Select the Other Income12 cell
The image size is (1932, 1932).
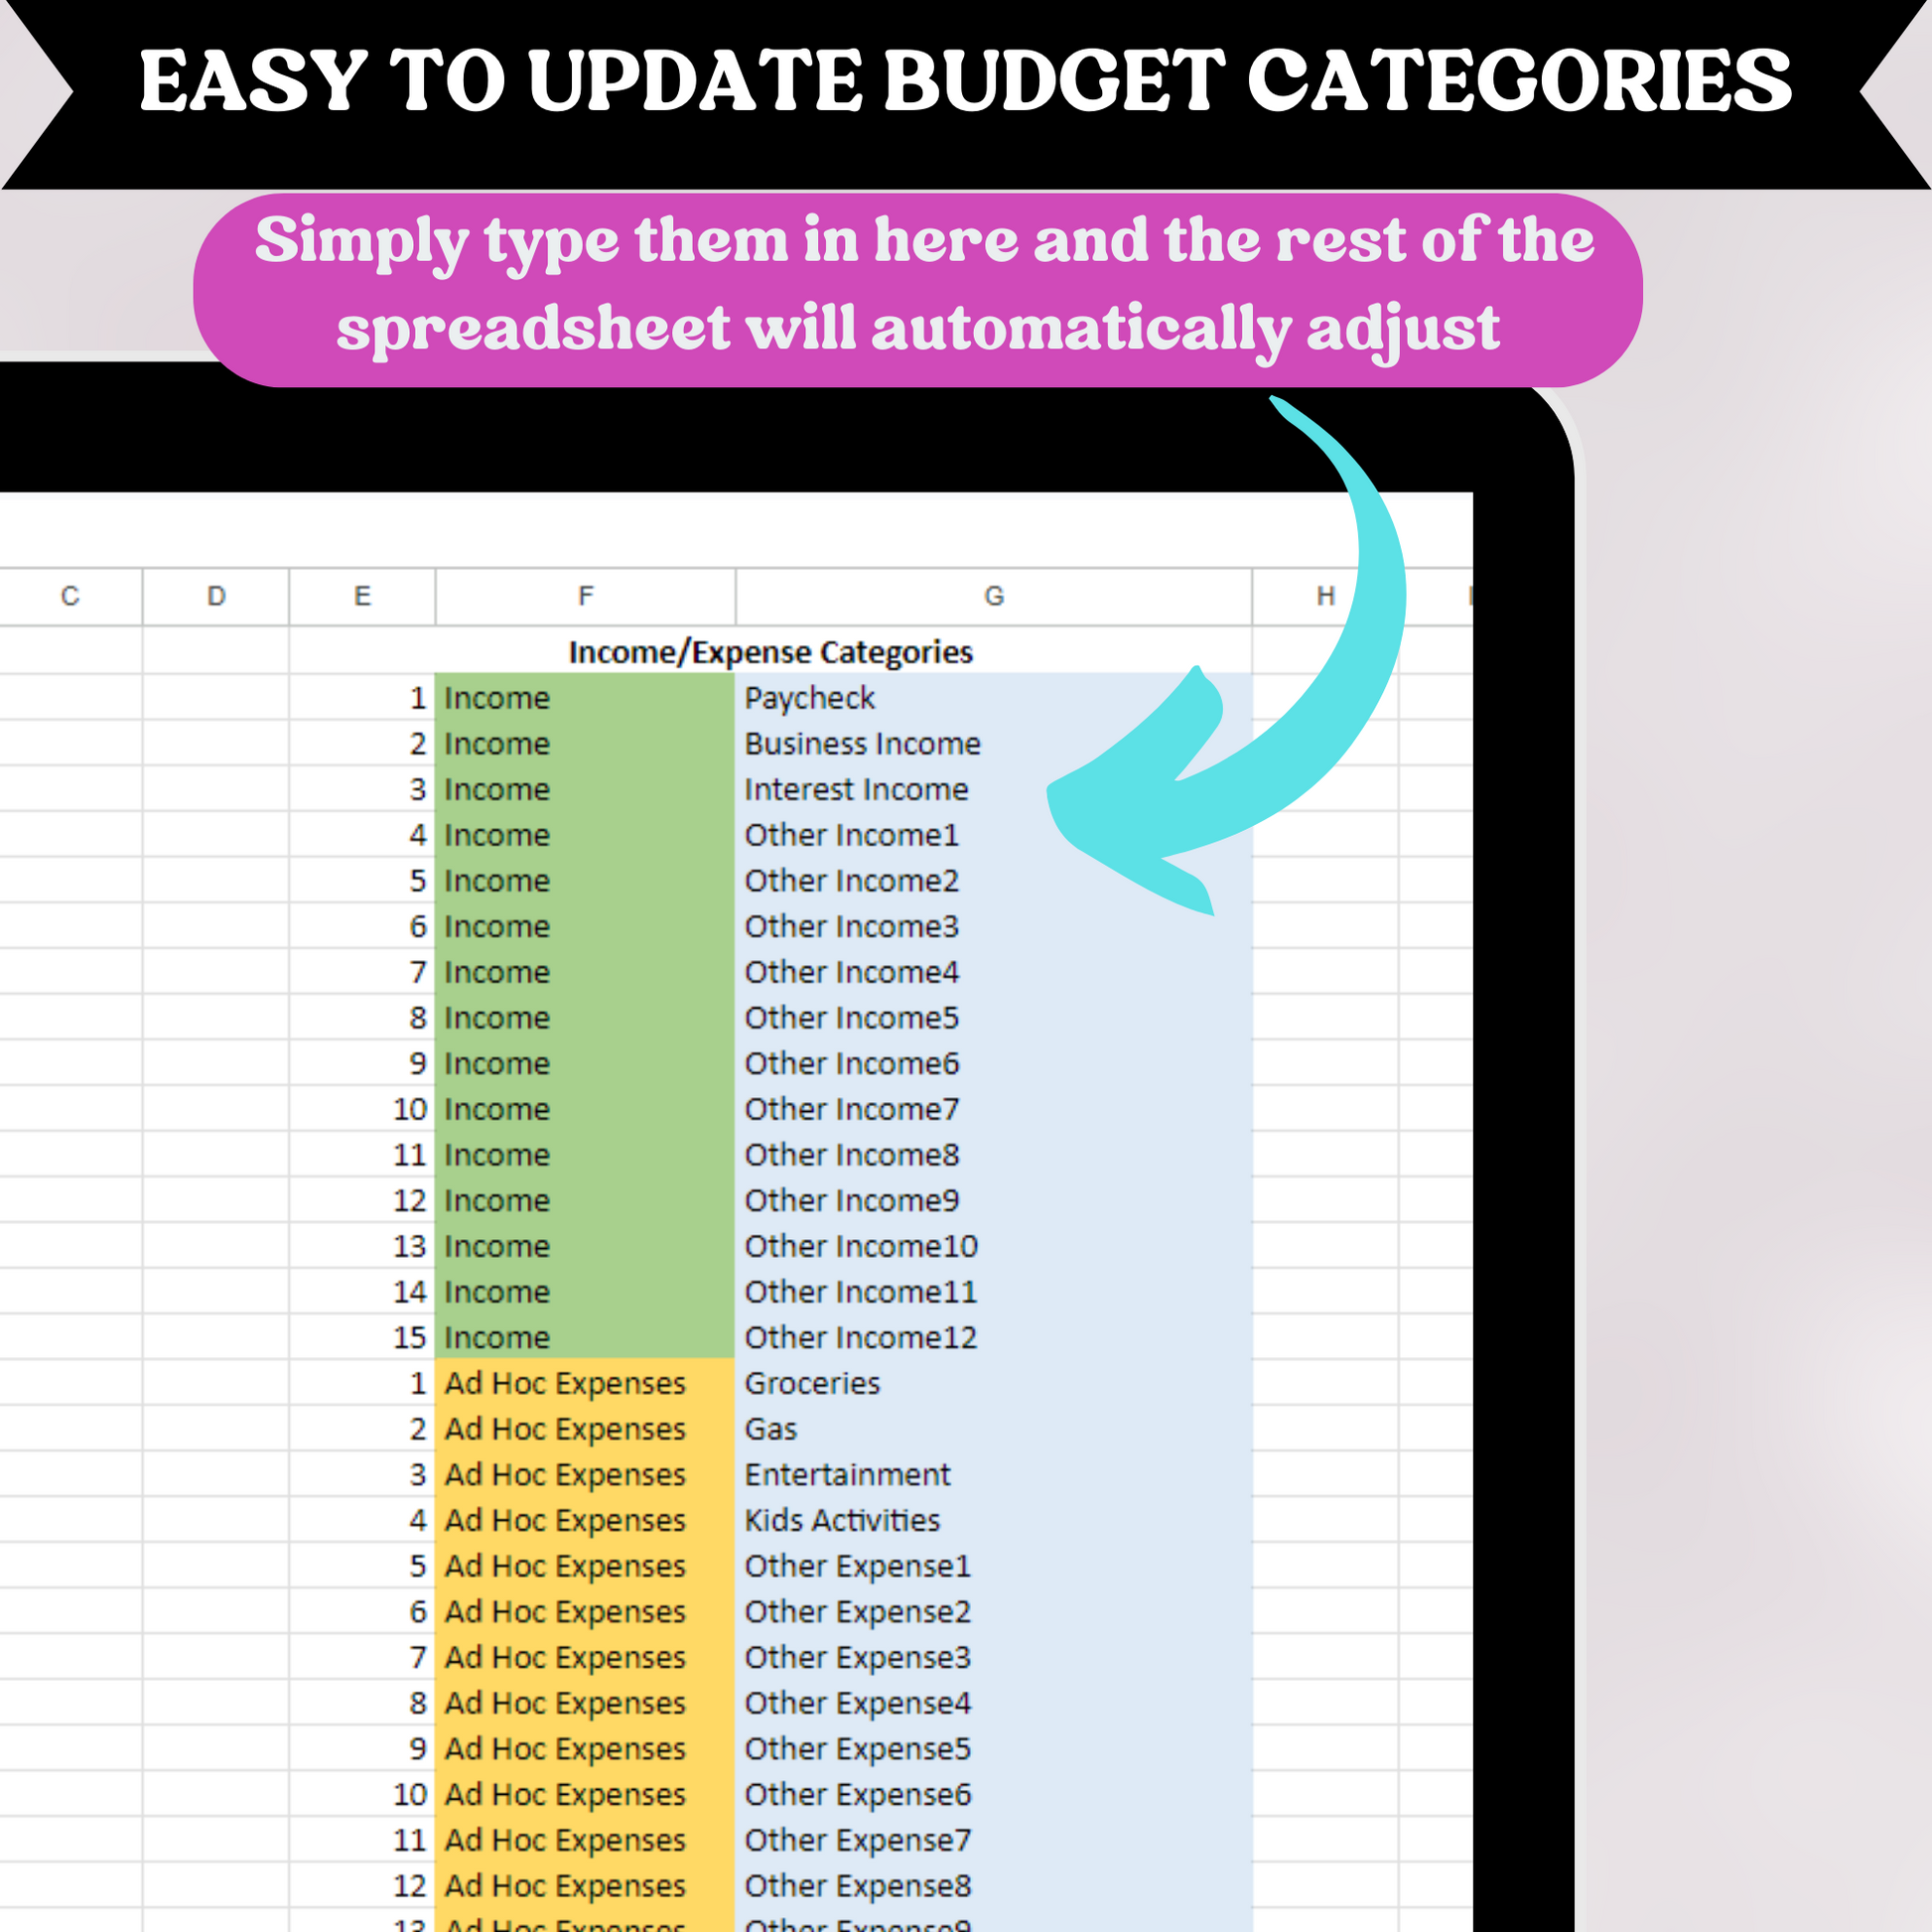click(x=993, y=1337)
